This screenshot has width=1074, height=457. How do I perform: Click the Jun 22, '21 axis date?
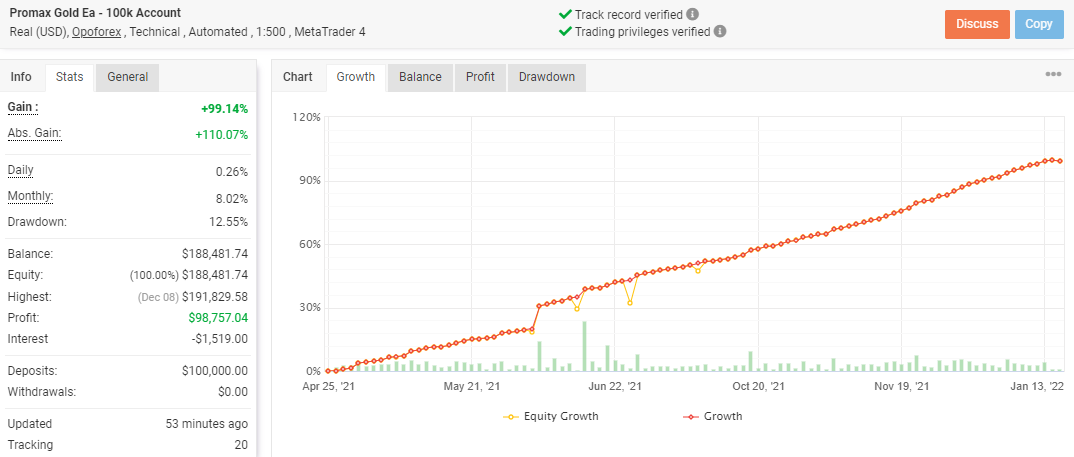pos(615,386)
